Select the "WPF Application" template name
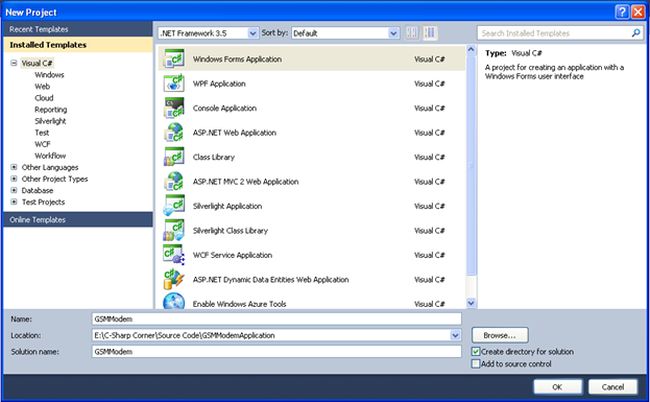This screenshot has height=402, width=650. click(x=219, y=84)
